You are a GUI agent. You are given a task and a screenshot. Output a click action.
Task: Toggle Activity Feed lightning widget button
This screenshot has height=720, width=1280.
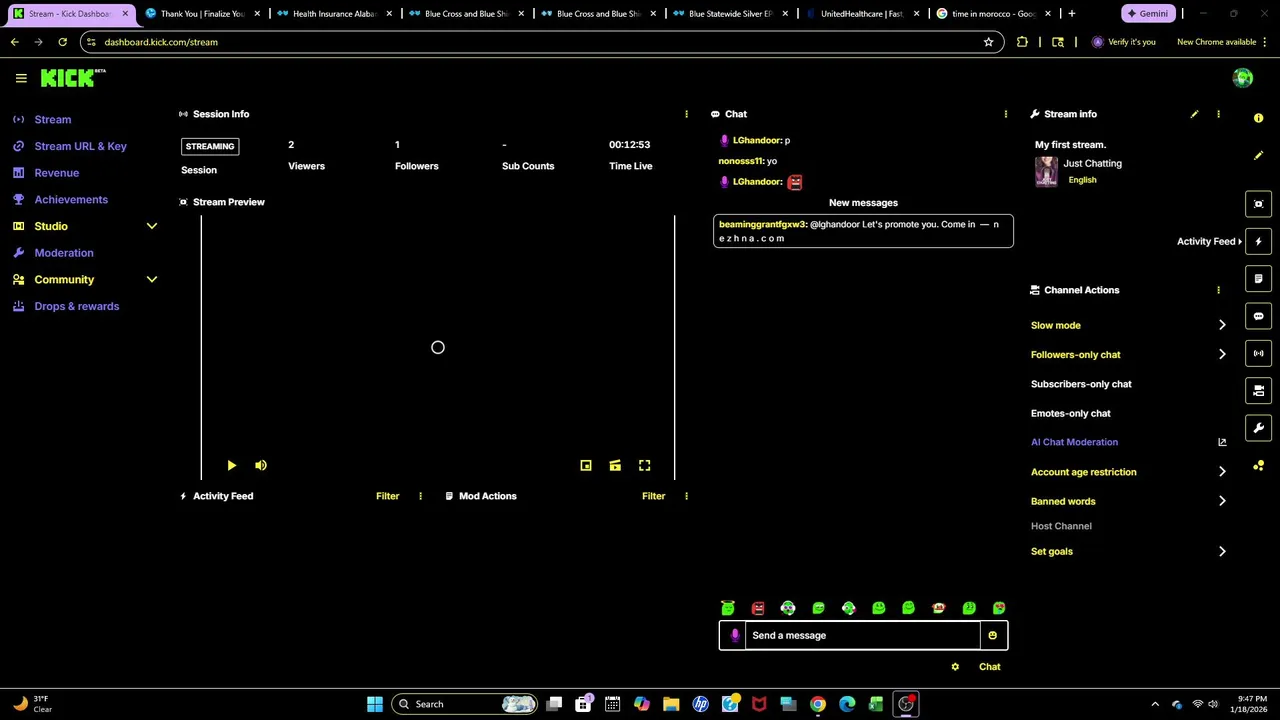1259,241
